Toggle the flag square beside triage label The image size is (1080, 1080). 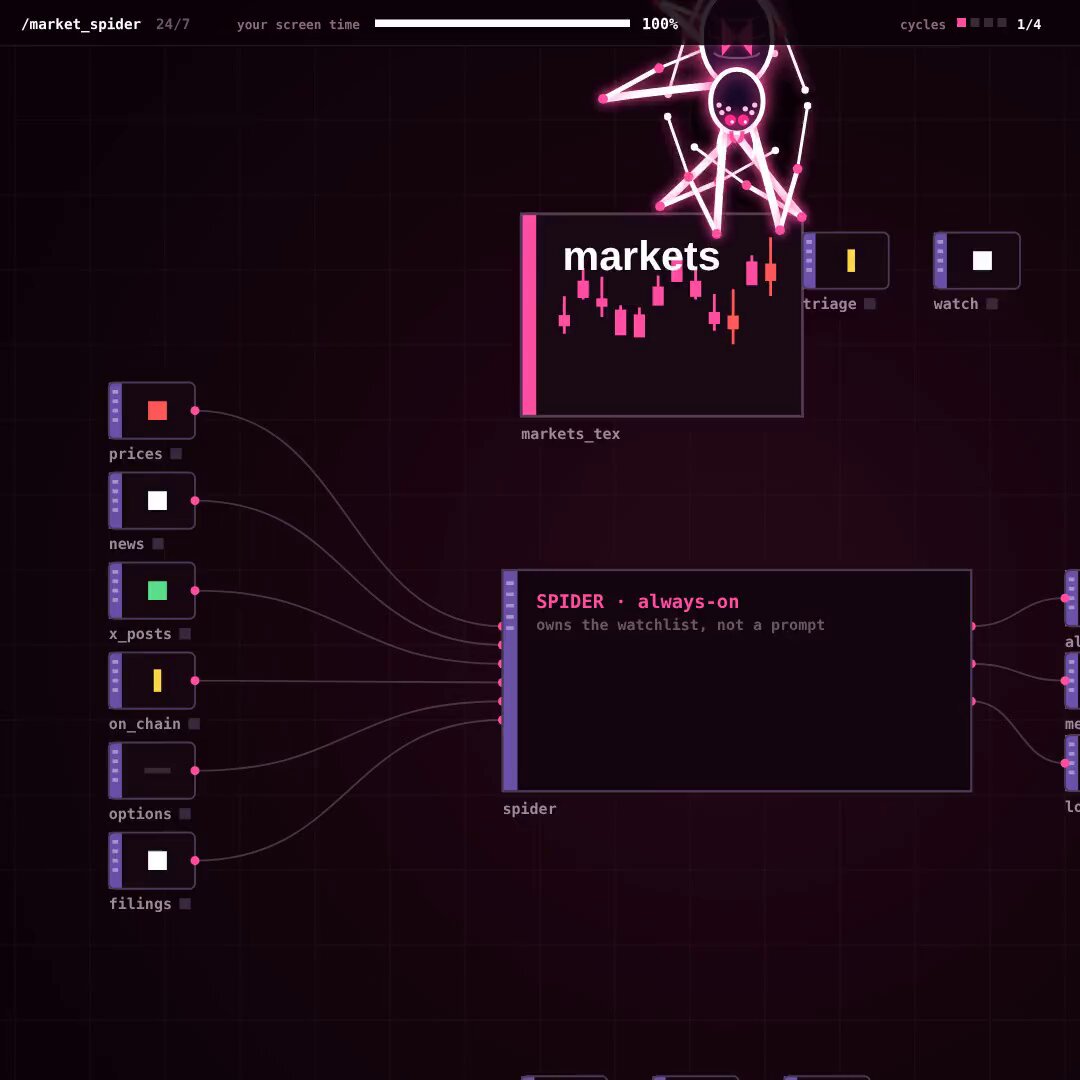pos(870,304)
